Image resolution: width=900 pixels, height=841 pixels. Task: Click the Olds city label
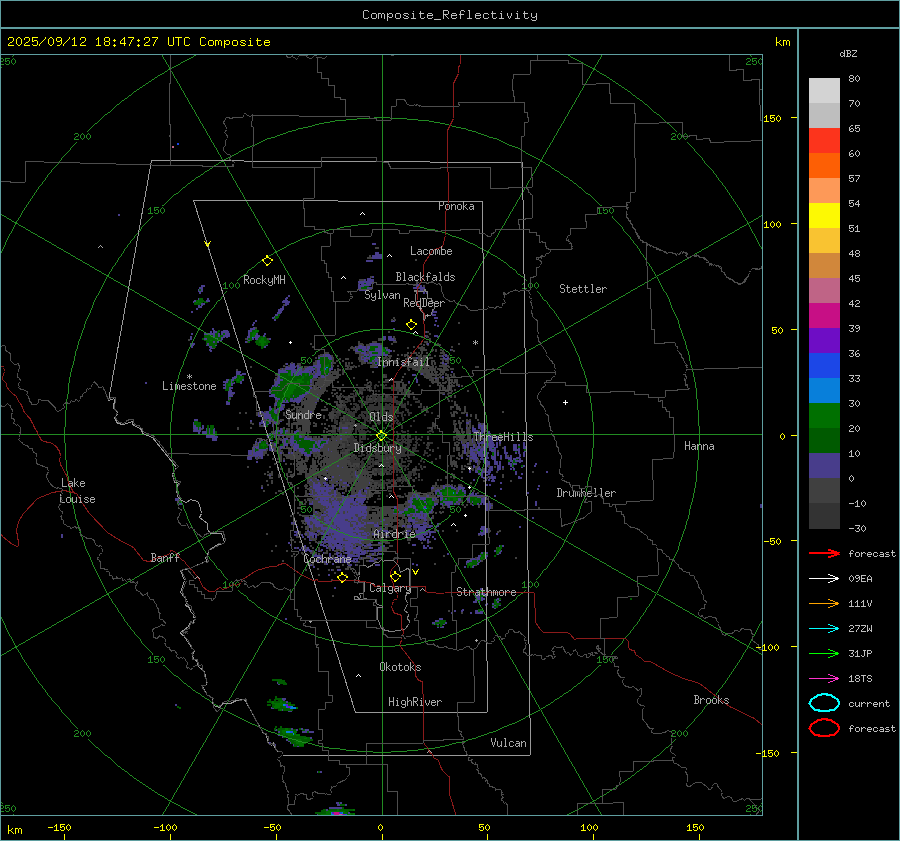click(x=381, y=417)
